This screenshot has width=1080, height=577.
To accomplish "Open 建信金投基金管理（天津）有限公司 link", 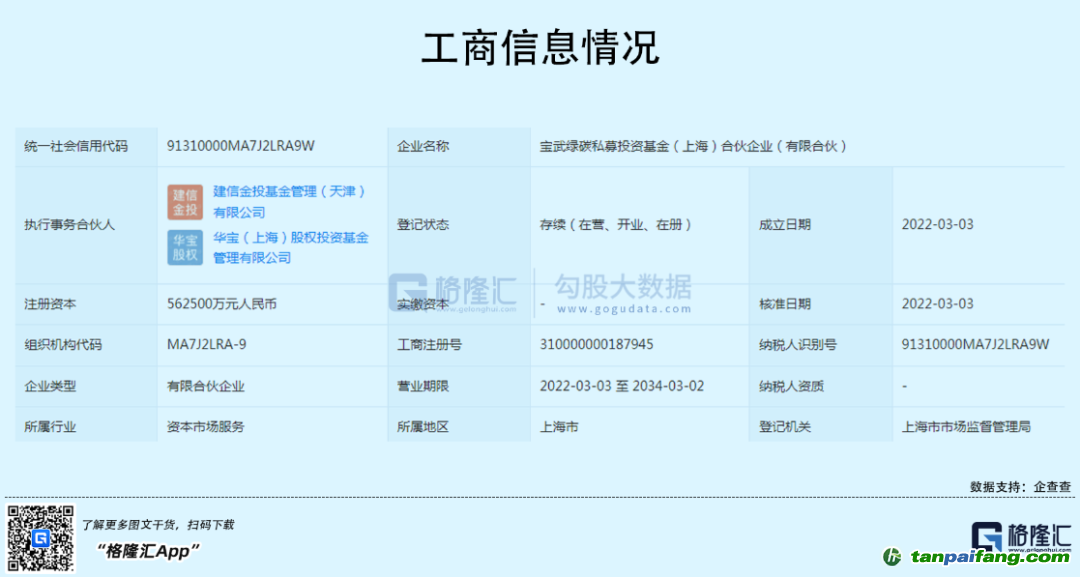I will pos(288,201).
